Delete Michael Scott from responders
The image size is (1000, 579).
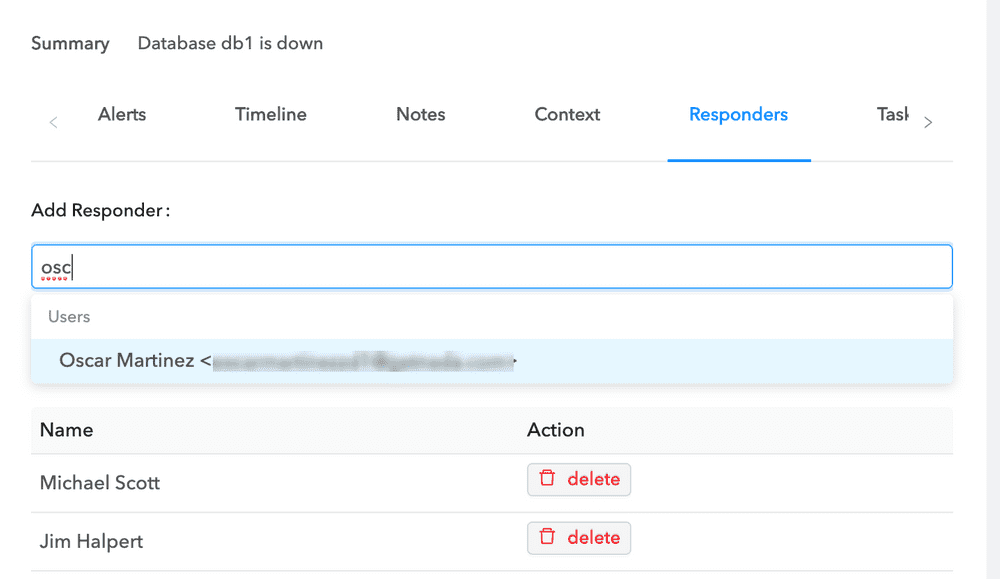579,479
